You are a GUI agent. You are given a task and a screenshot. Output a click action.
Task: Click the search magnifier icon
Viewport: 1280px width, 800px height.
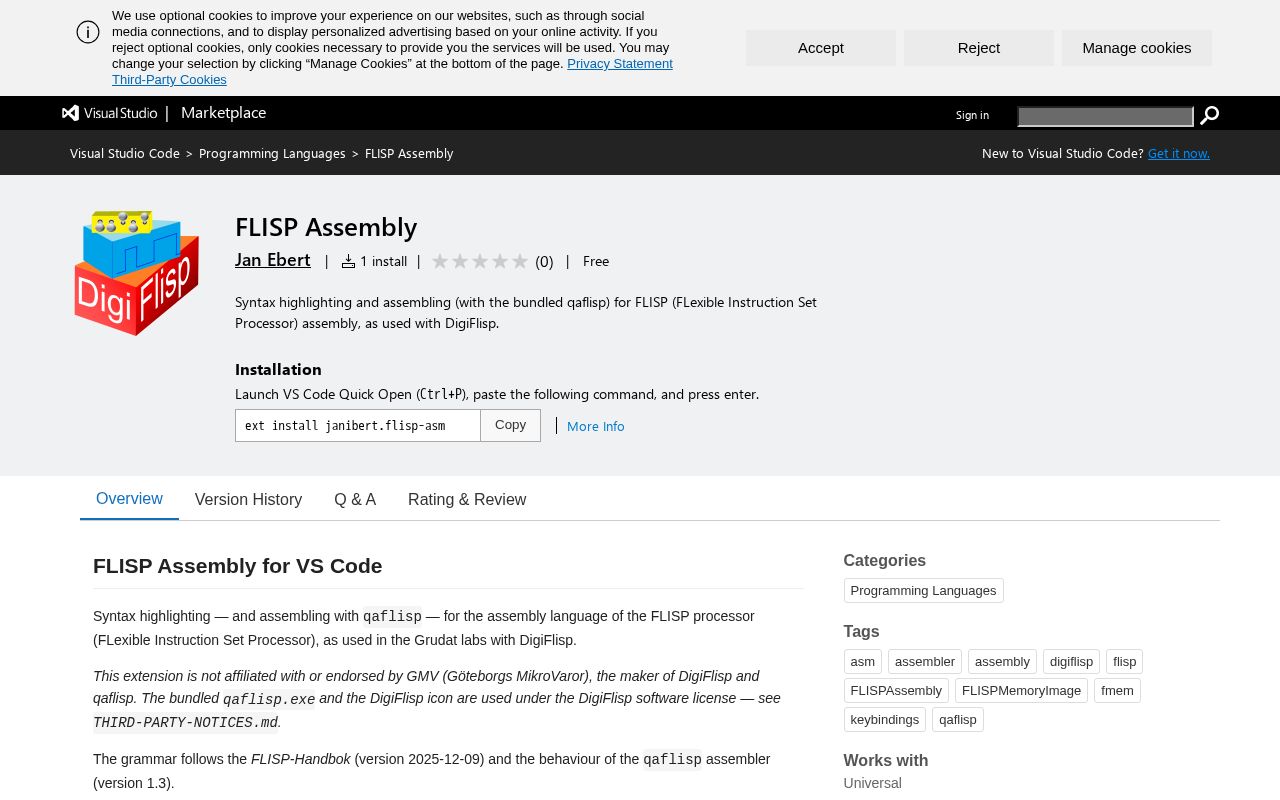click(1209, 116)
